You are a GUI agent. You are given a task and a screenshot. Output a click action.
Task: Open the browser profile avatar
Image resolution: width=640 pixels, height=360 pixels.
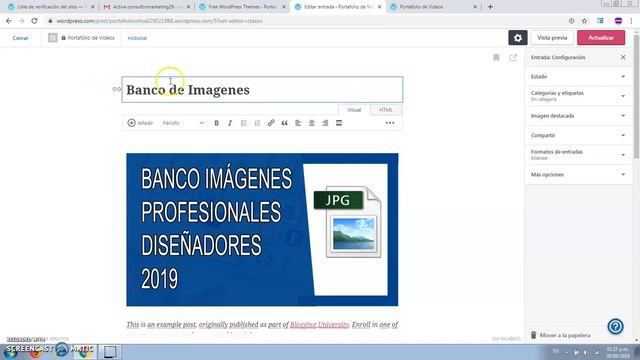[x=618, y=21]
